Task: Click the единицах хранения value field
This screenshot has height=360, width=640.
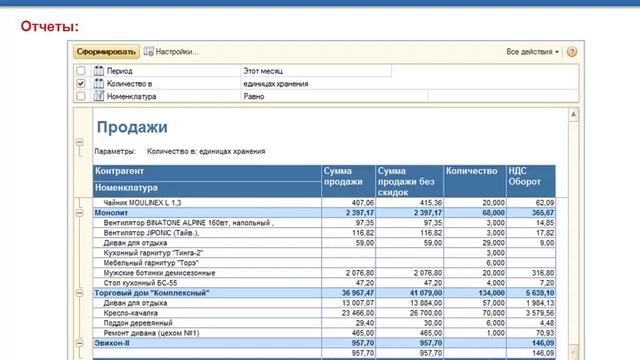Action: [409, 83]
